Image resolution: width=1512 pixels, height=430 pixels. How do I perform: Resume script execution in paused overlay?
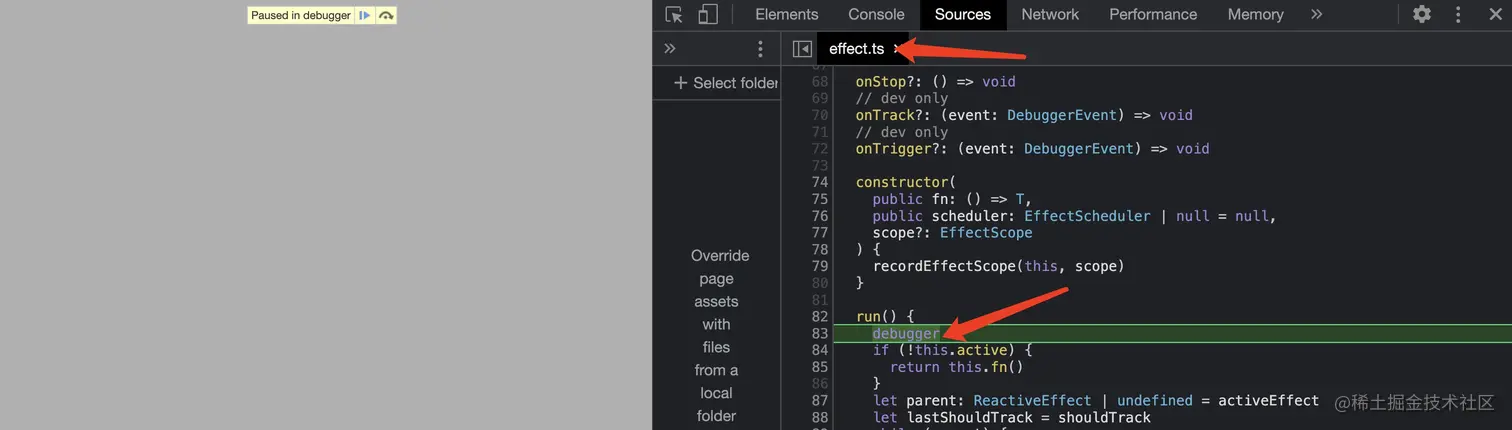tap(365, 15)
